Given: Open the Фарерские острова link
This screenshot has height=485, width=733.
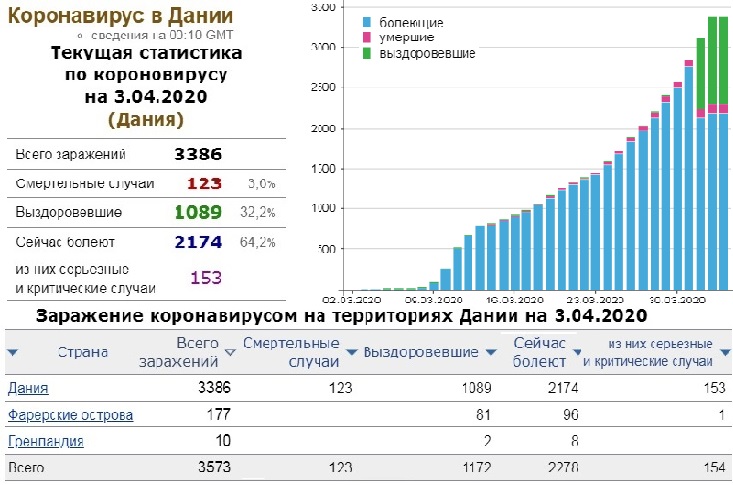Looking at the screenshot, I should 70,414.
